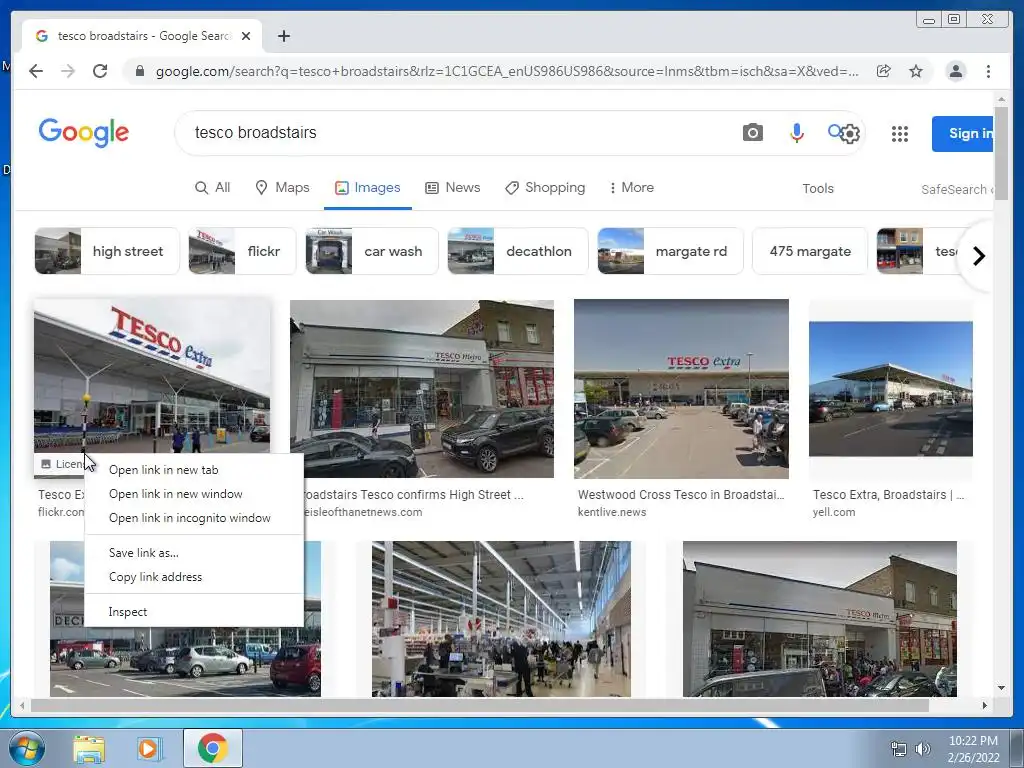Open the network tray icon
The width and height of the screenshot is (1024, 768).
pos(899,749)
